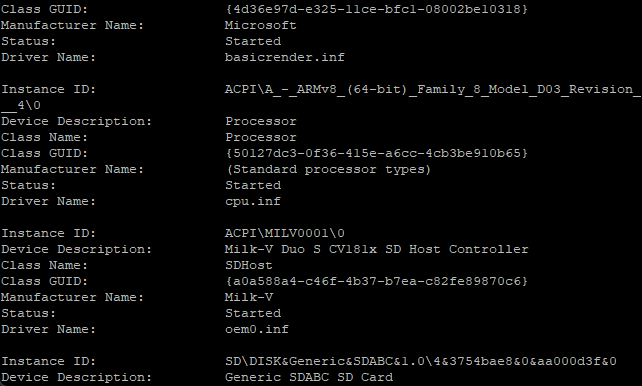The width and height of the screenshot is (642, 386).
Task: Click the Started status above cpu.inf
Action: click(253, 185)
